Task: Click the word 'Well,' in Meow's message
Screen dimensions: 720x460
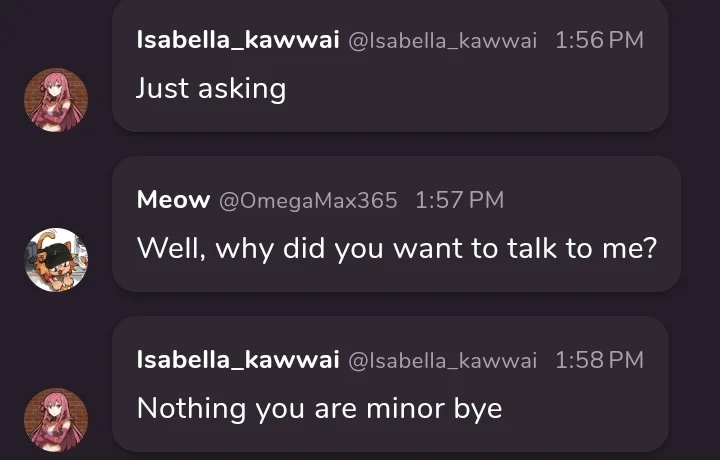Action: tap(171, 249)
